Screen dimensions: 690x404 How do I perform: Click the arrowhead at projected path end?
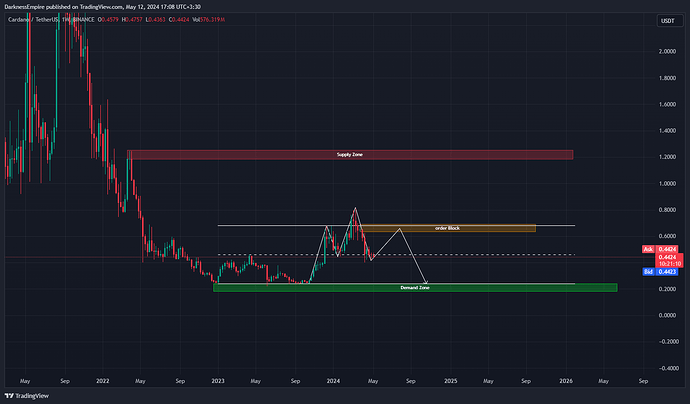(x=426, y=283)
